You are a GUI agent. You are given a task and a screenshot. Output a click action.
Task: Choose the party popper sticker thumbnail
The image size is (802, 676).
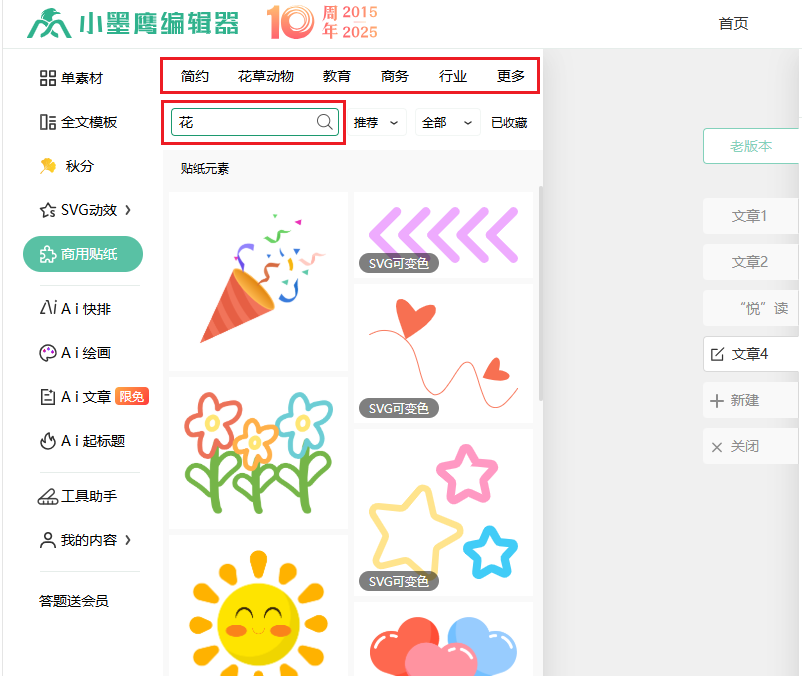click(259, 280)
